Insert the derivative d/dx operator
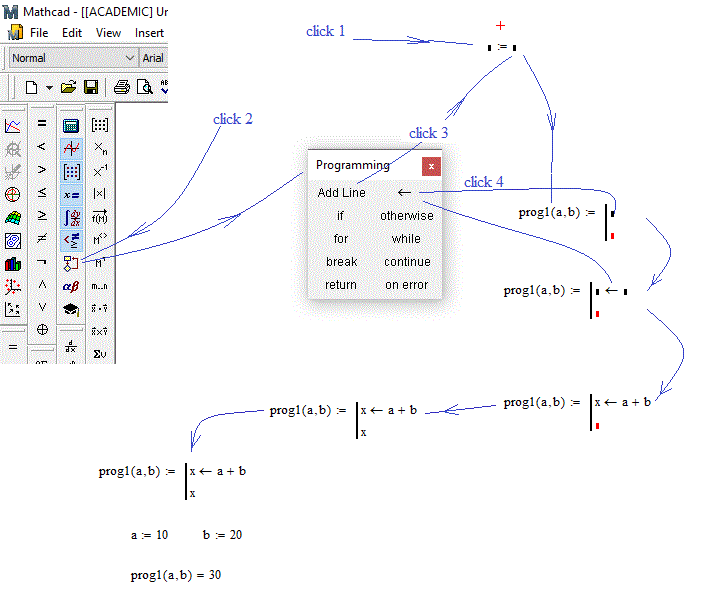Image resolution: width=716 pixels, height=610 pixels. tap(71, 347)
